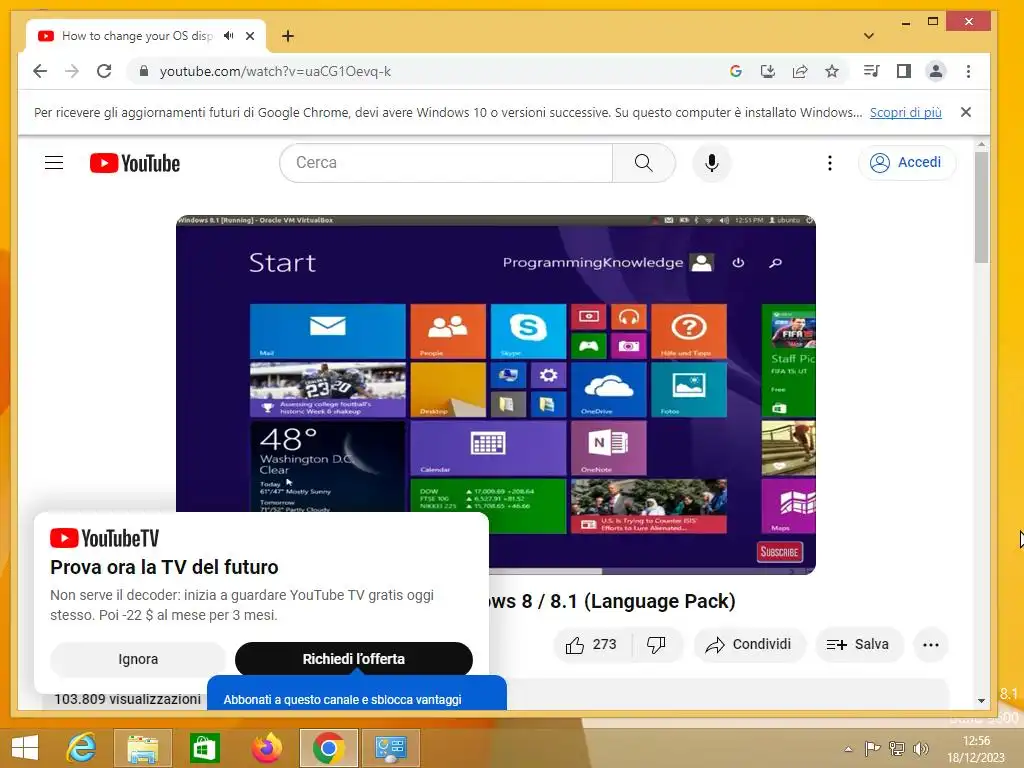Reload the YouTube page

[x=104, y=71]
